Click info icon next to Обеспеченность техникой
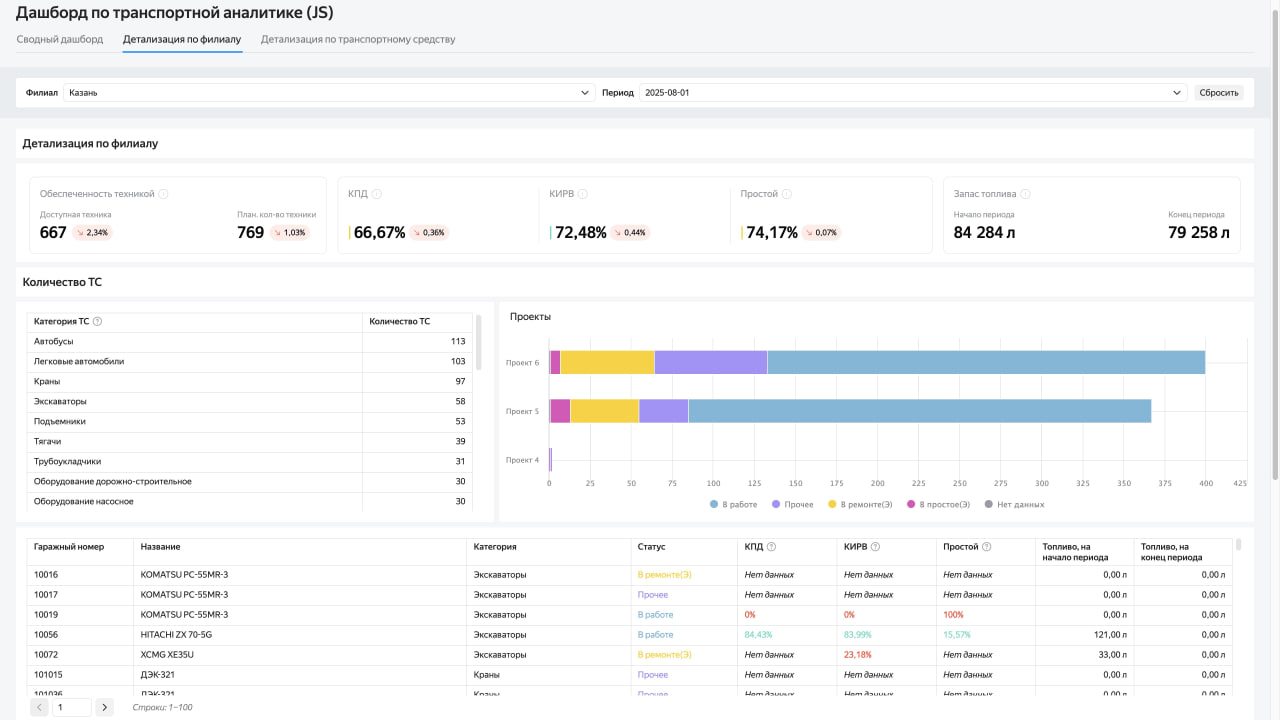 coord(163,194)
